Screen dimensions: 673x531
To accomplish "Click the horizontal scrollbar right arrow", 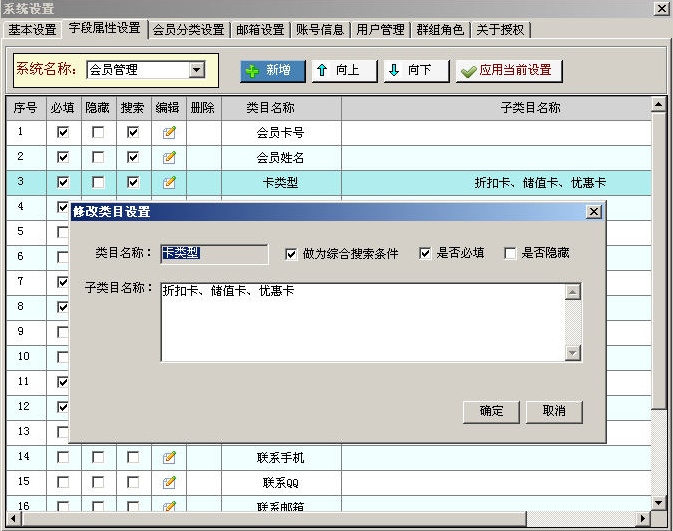I will [643, 518].
